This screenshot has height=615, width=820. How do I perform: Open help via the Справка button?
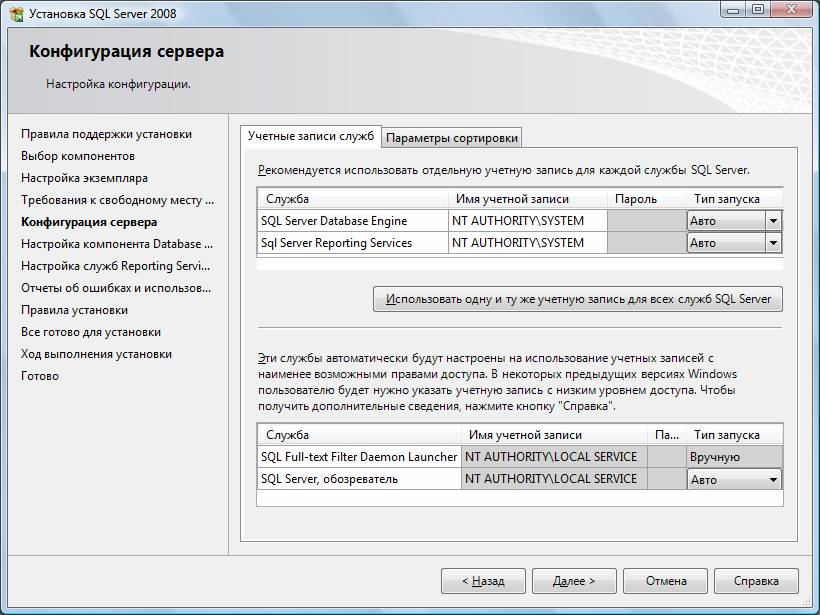coord(756,581)
